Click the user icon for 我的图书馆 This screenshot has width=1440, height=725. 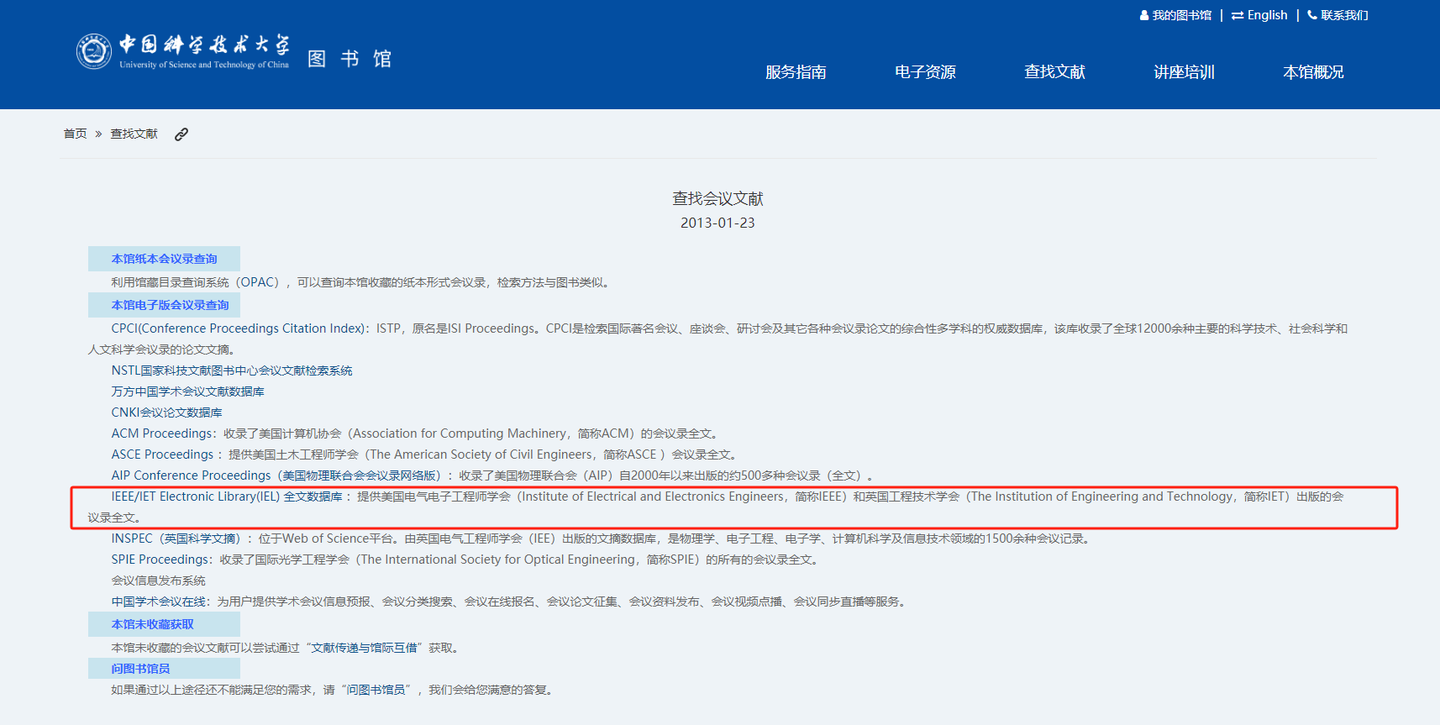click(1144, 15)
